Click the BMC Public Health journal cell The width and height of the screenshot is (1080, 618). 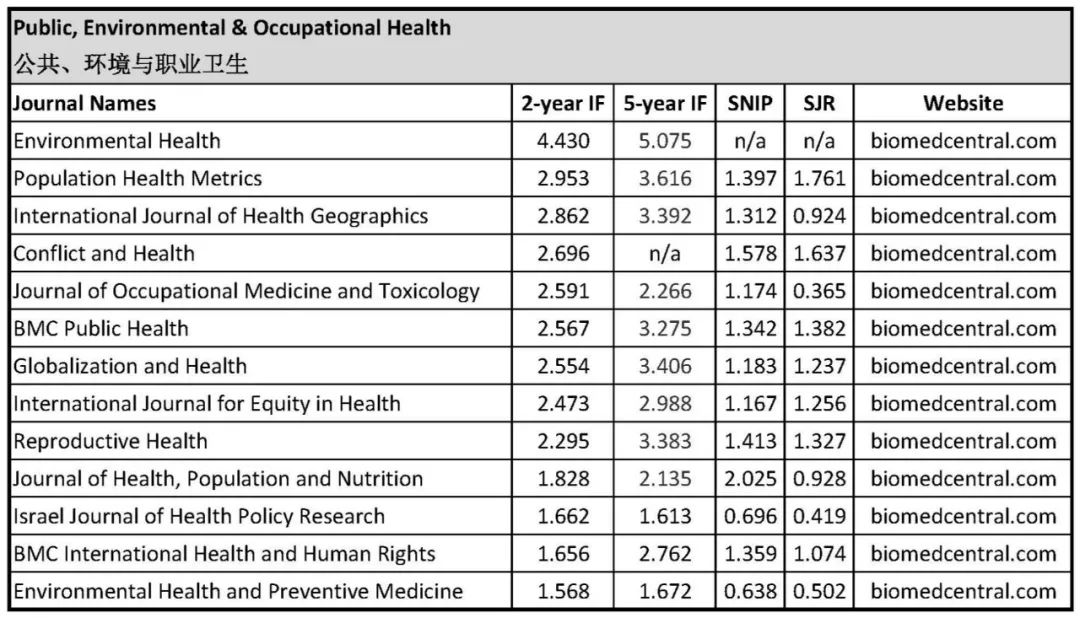[x=101, y=328]
